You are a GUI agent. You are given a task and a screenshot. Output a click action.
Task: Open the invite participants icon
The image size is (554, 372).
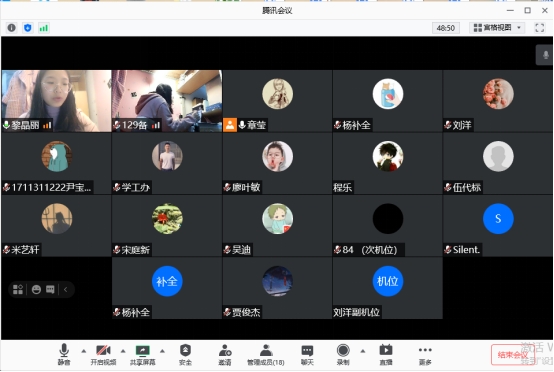point(225,355)
